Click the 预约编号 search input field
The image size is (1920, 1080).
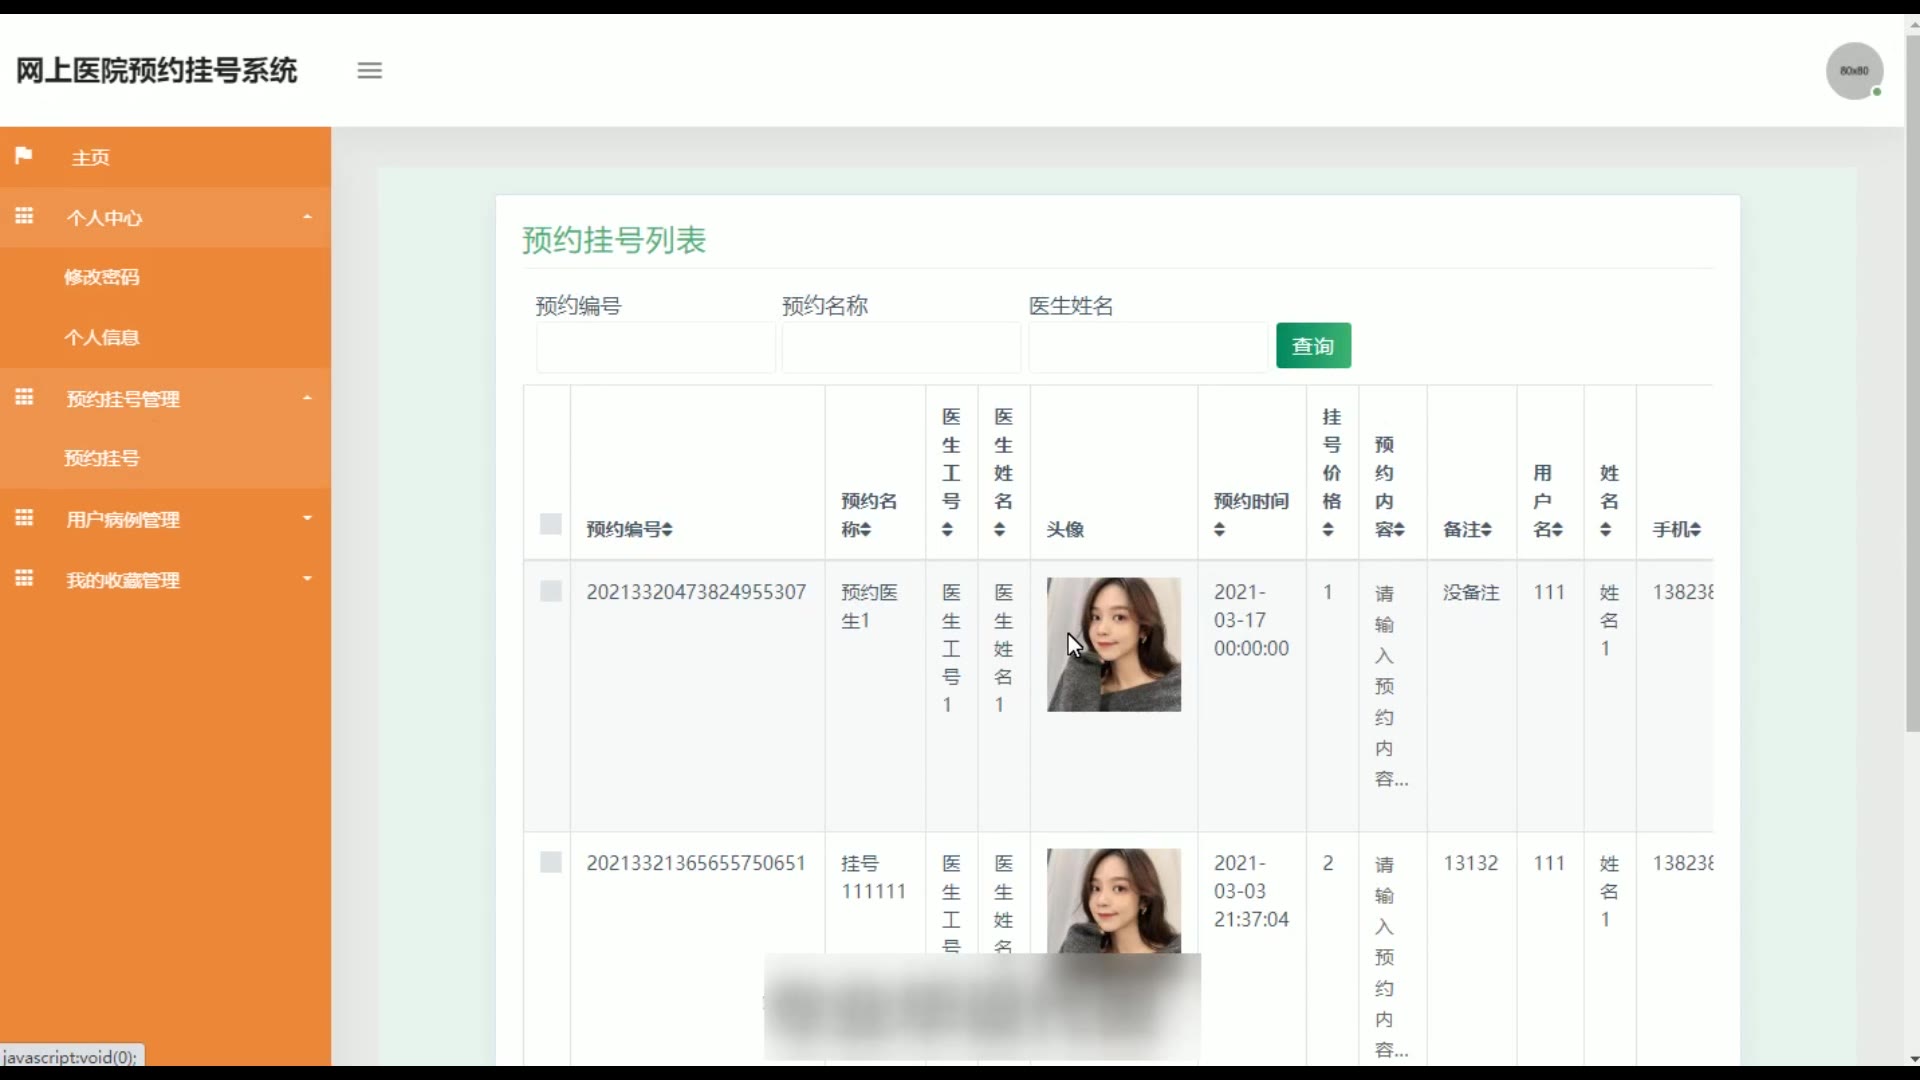tap(655, 348)
